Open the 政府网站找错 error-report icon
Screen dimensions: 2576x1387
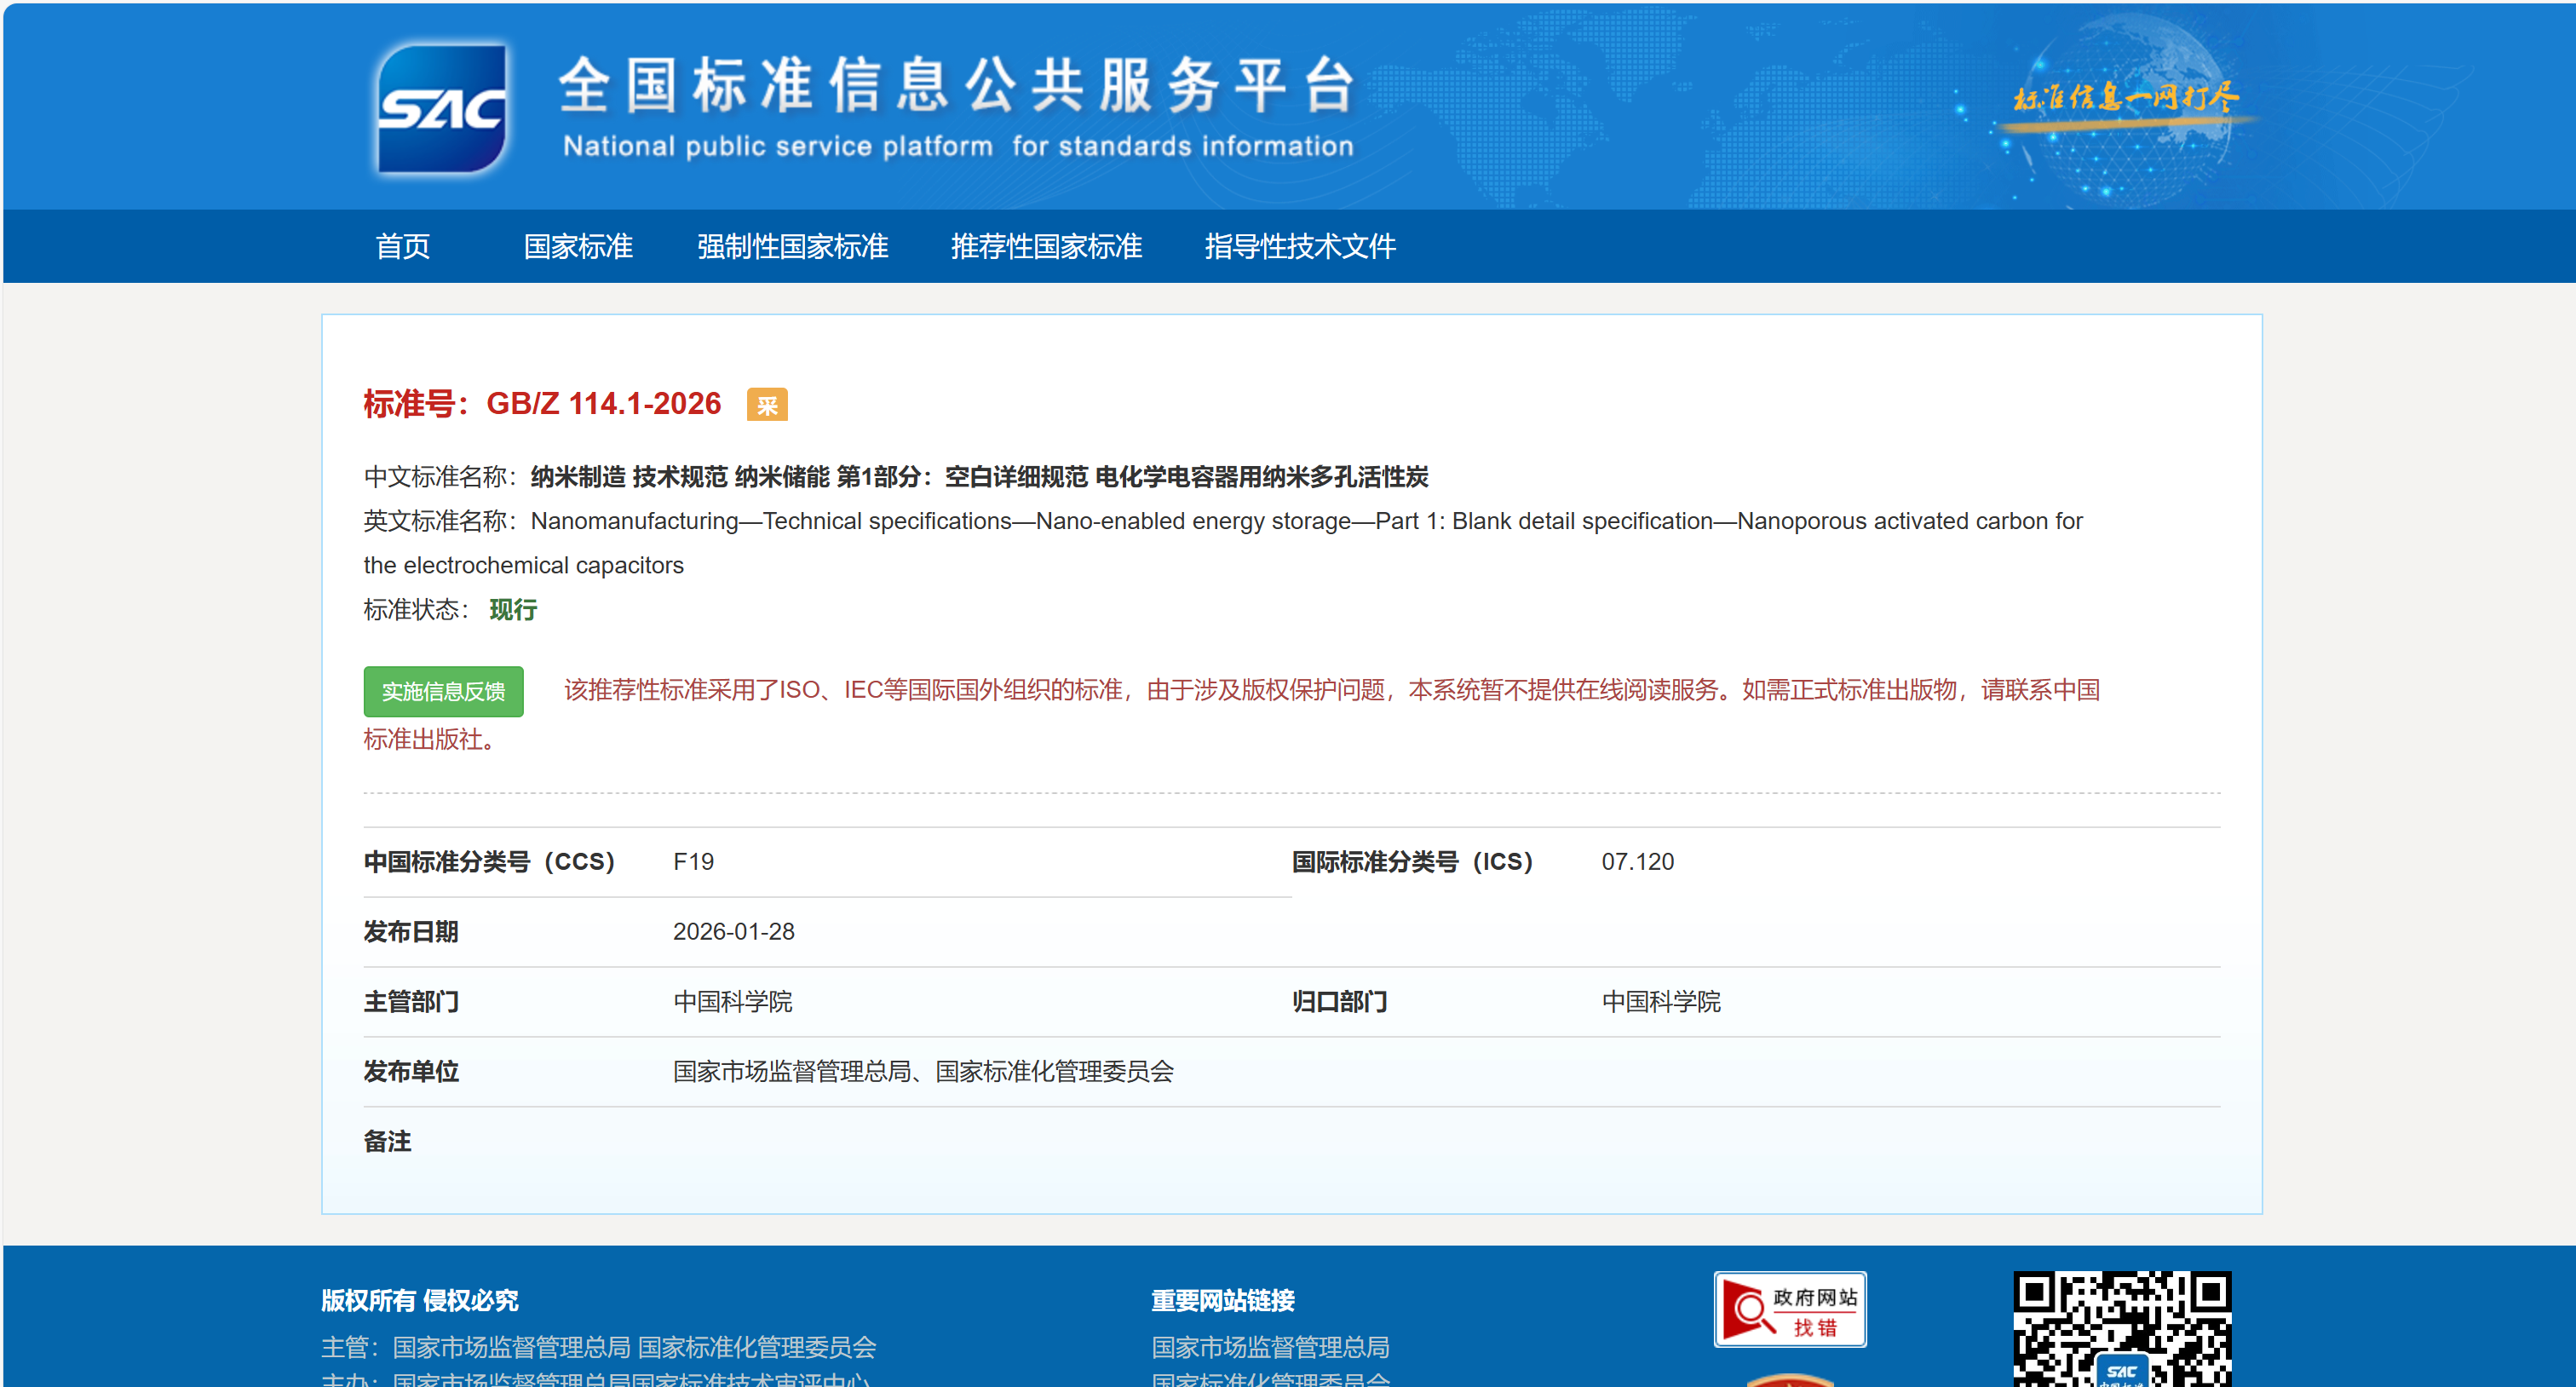(1789, 1310)
